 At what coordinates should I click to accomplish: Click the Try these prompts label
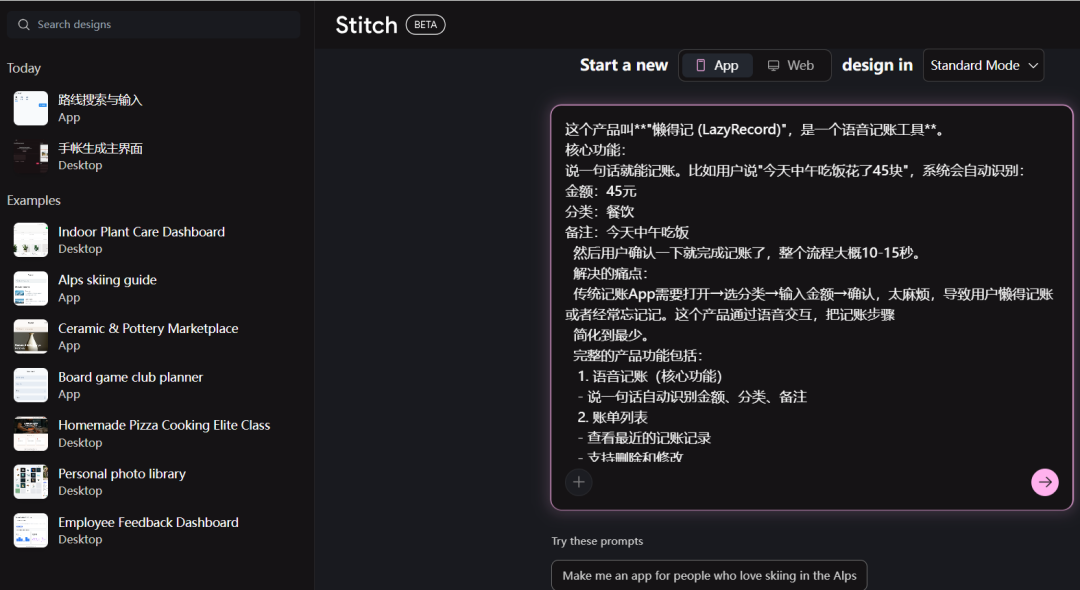[597, 541]
